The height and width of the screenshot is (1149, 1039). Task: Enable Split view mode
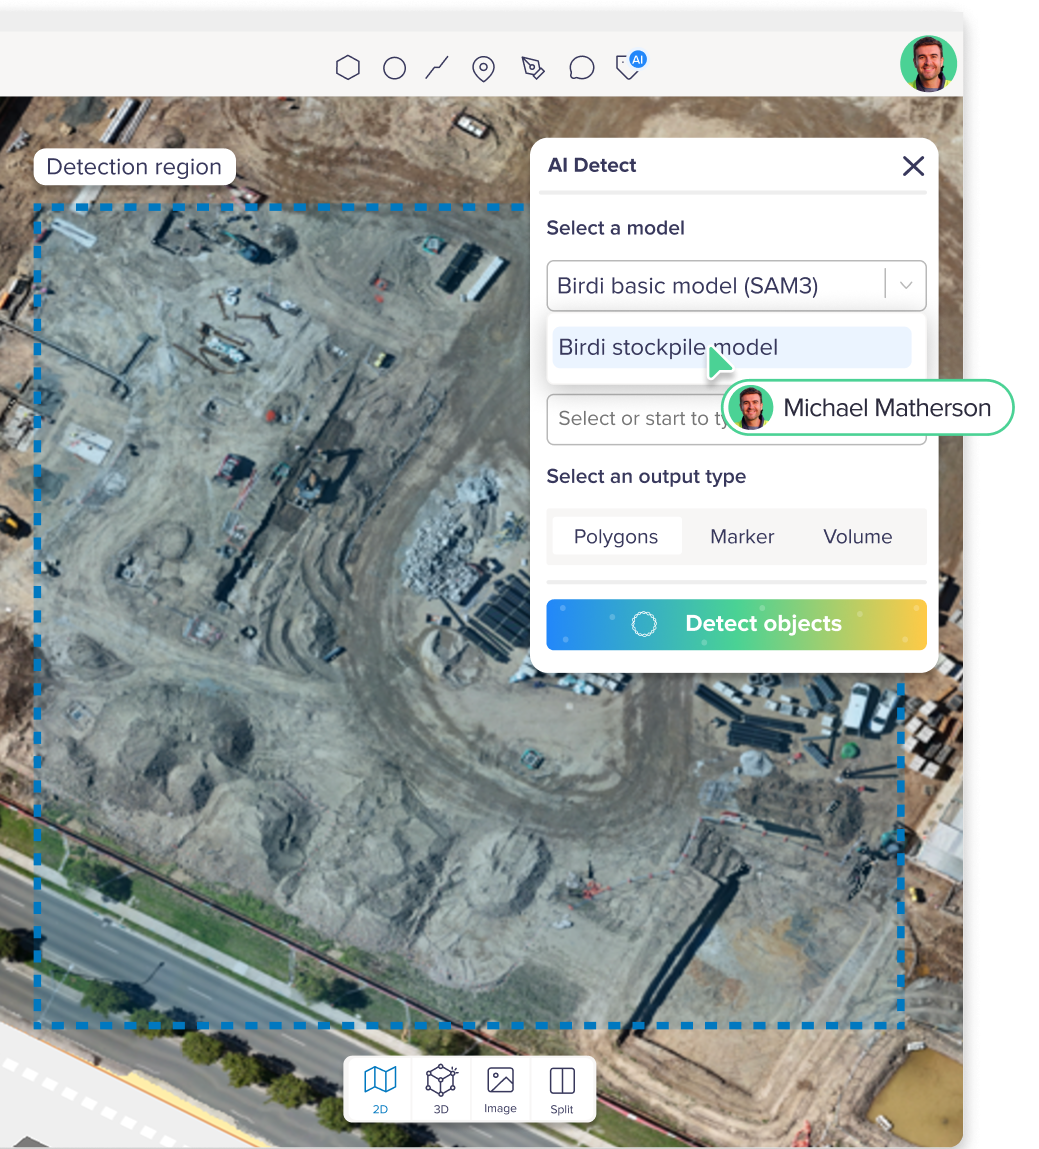561,1088
